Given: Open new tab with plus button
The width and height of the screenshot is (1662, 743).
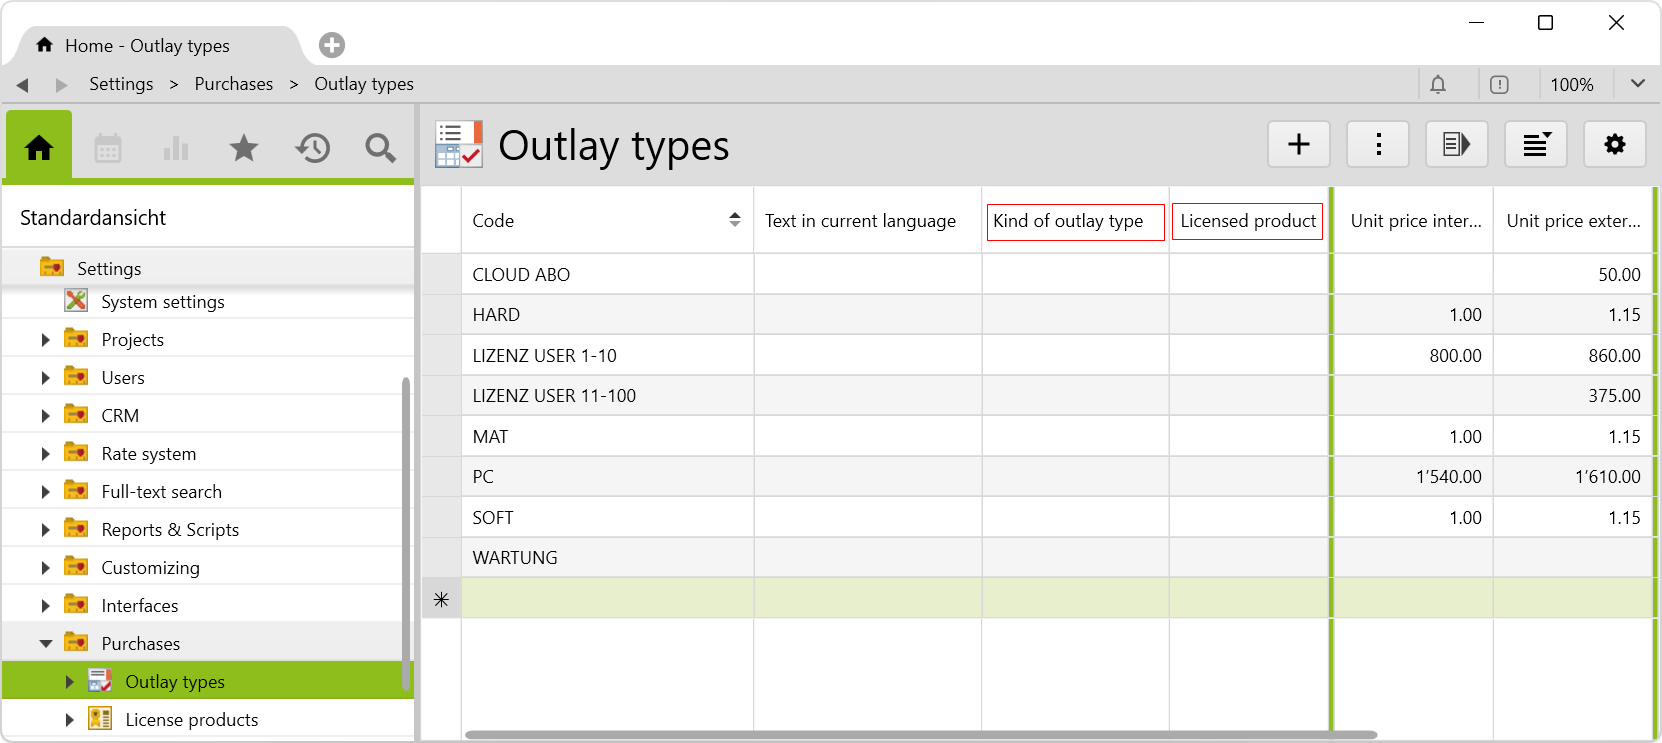Looking at the screenshot, I should click(332, 45).
